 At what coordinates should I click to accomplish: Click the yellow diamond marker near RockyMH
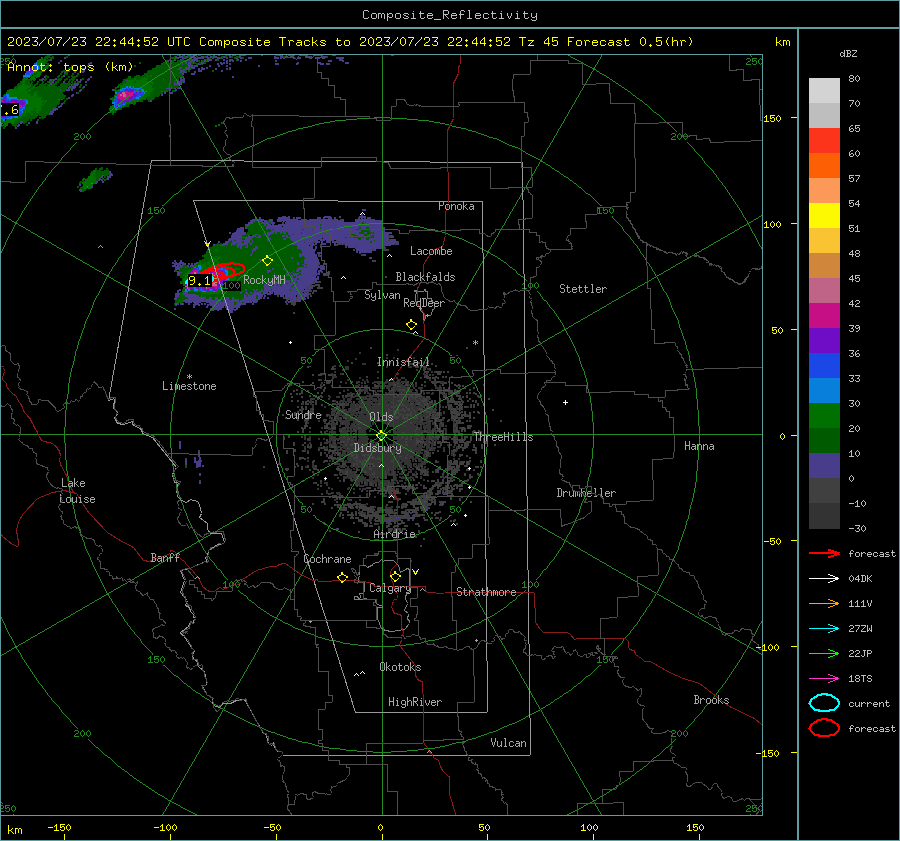(267, 261)
